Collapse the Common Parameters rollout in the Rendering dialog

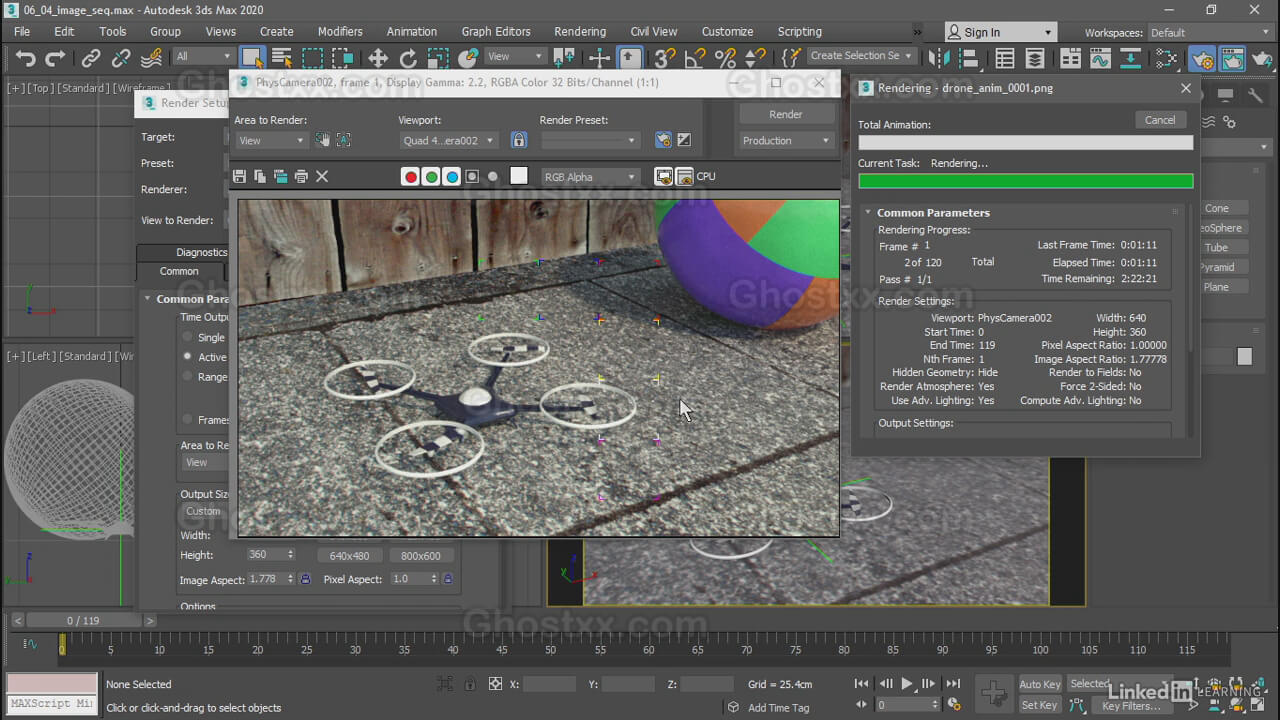point(868,212)
